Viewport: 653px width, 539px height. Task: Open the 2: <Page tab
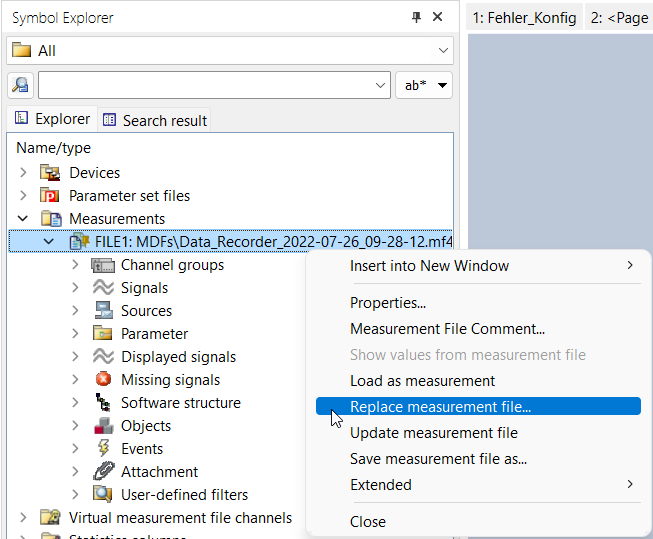(x=619, y=18)
